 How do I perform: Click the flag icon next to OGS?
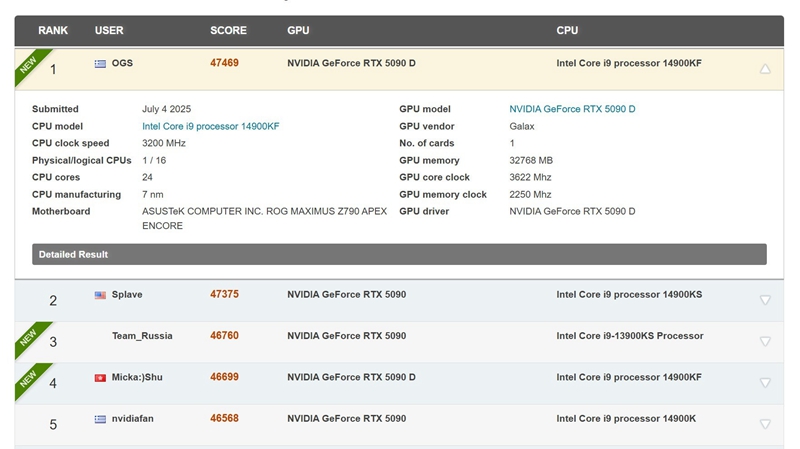tap(100, 63)
